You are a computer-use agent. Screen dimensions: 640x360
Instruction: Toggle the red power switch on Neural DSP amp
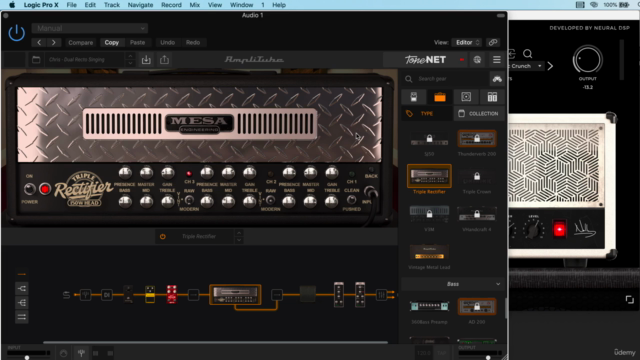point(559,229)
